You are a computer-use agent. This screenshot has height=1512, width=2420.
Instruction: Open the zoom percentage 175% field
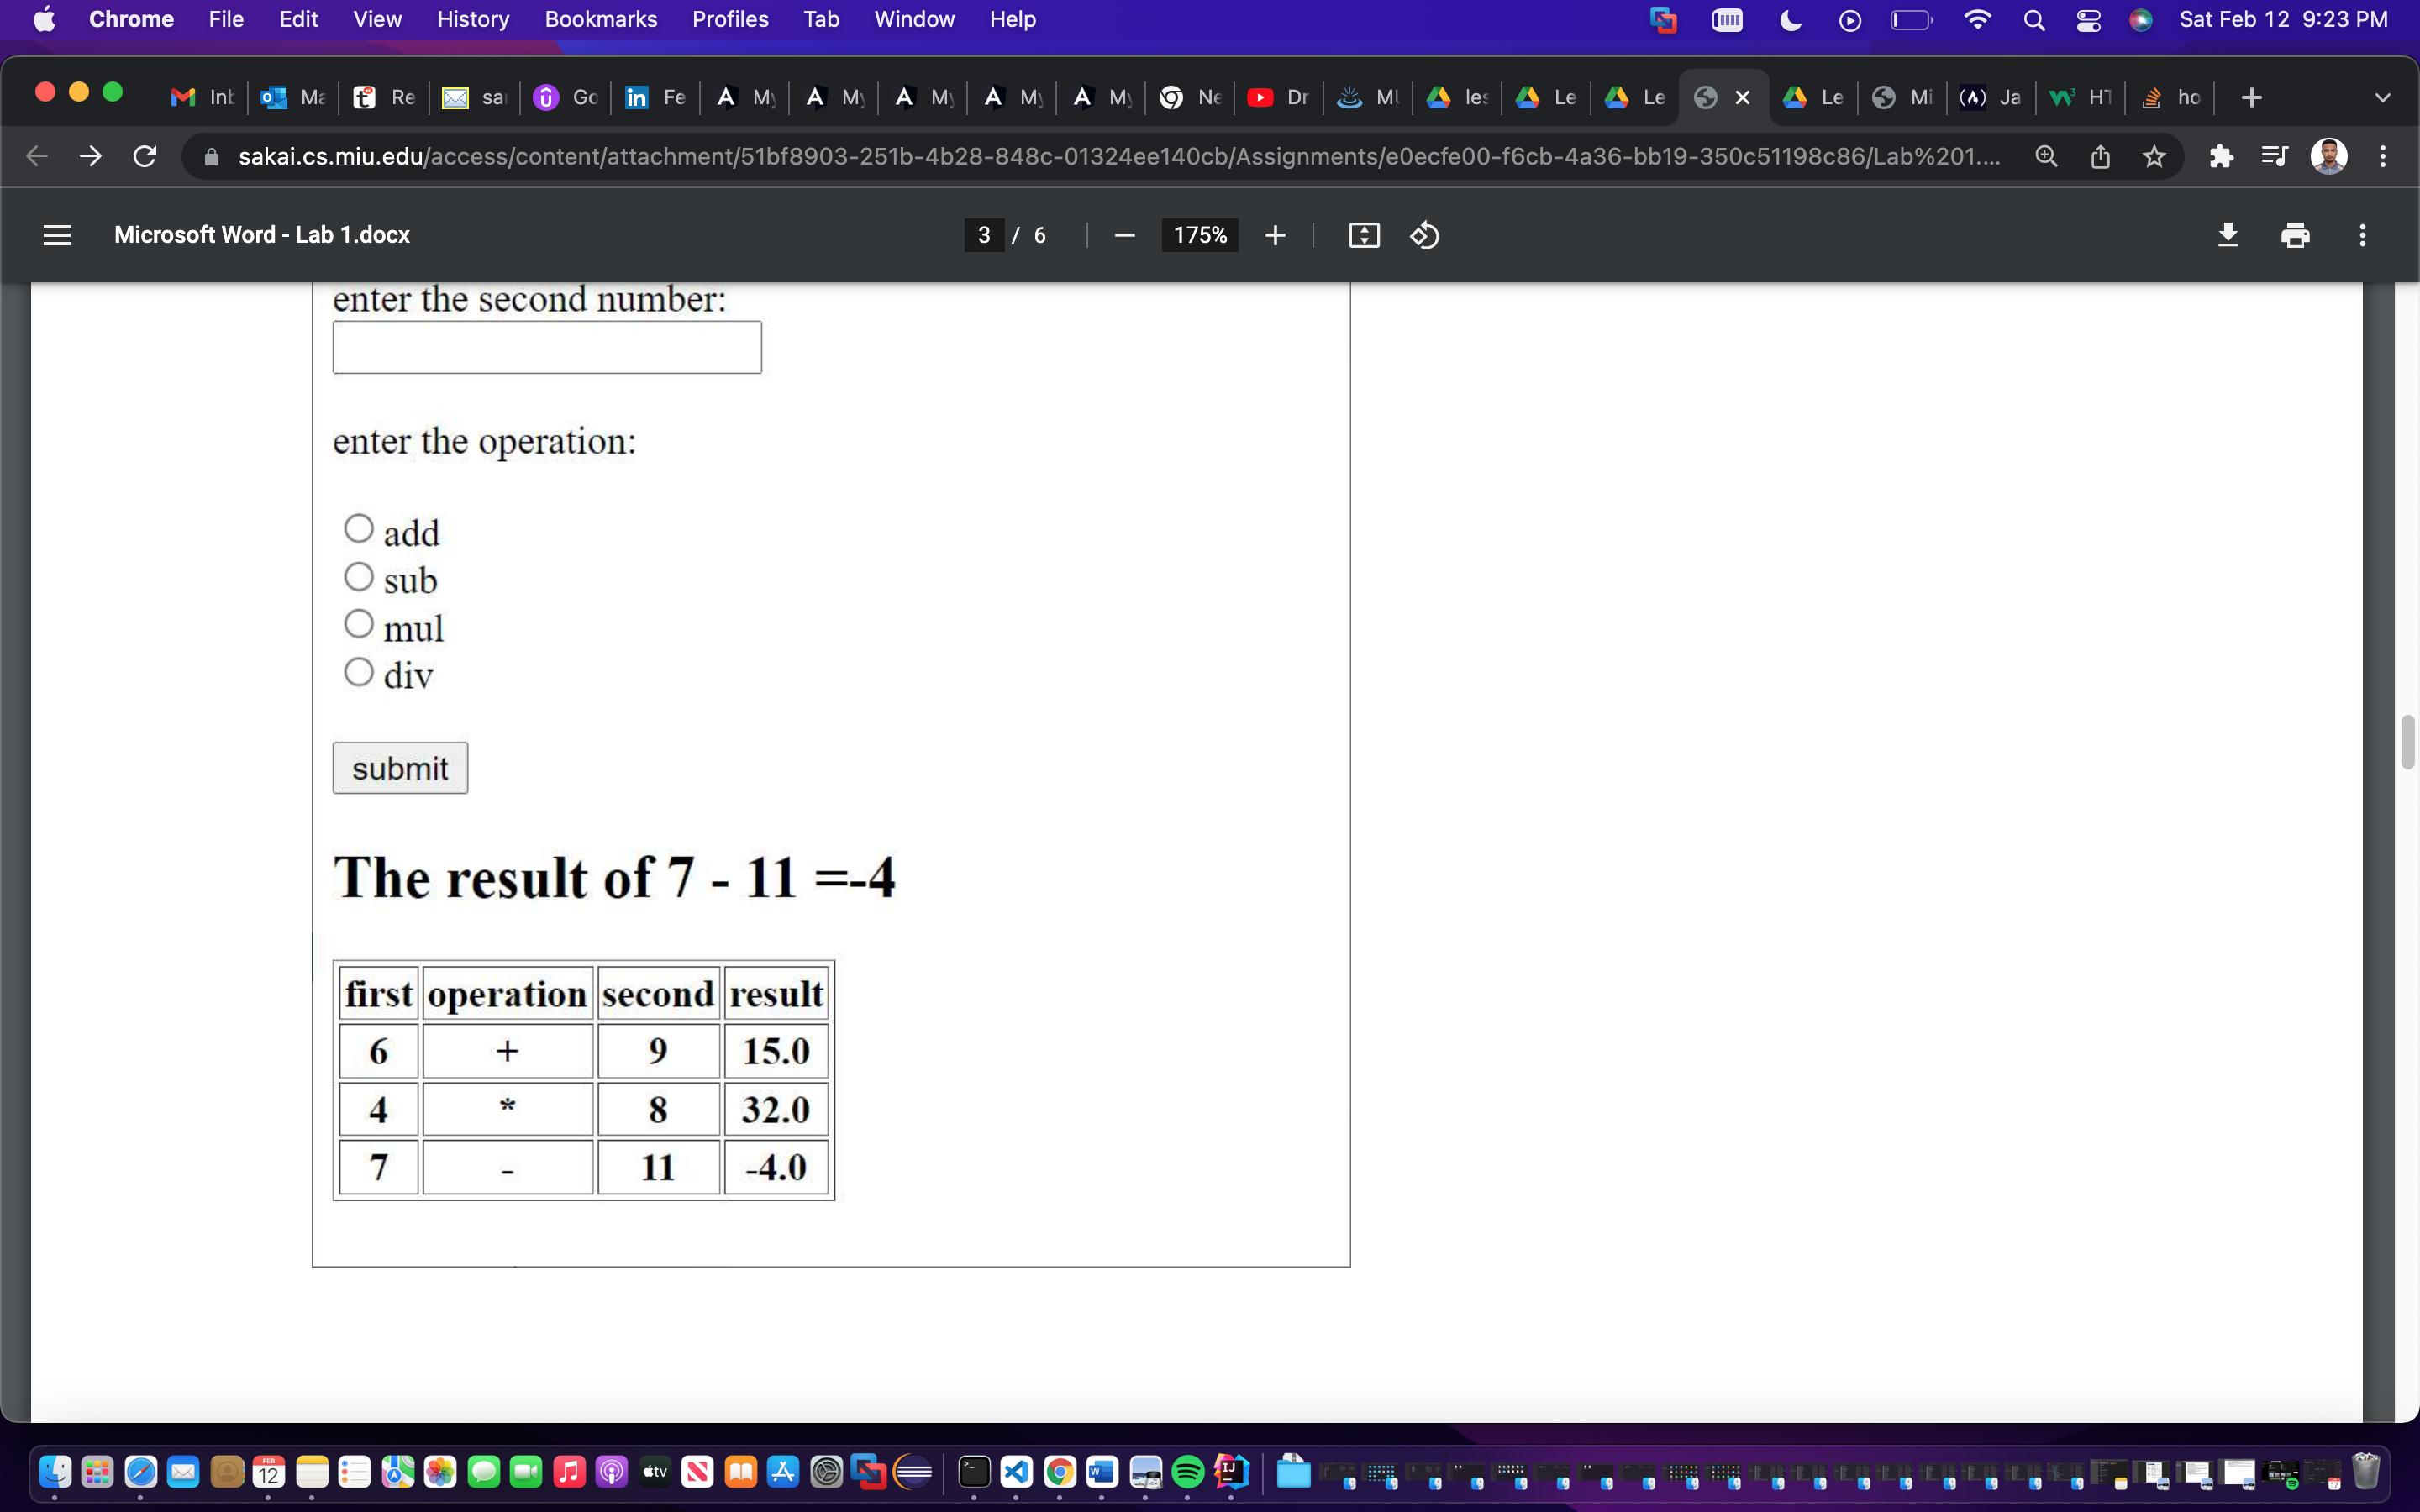tap(1200, 235)
